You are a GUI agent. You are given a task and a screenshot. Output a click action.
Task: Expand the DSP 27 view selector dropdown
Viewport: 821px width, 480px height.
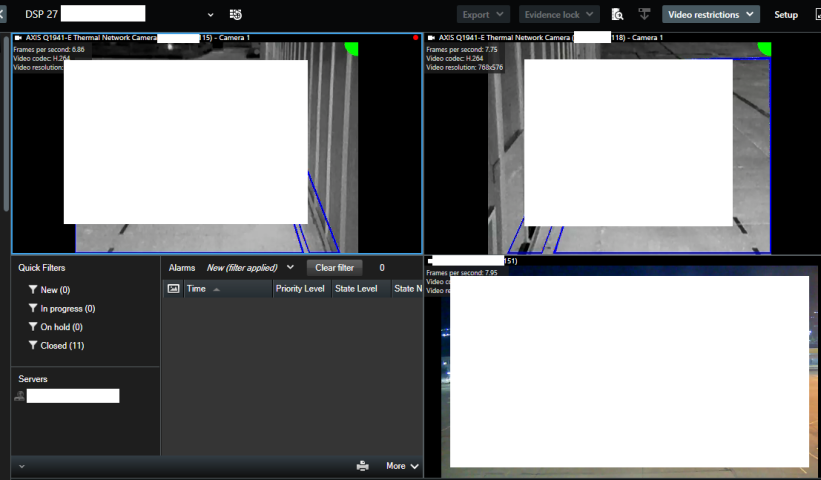point(210,15)
